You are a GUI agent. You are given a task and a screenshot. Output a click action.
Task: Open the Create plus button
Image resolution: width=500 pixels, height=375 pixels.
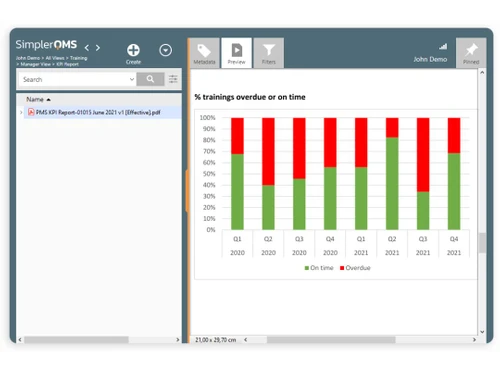coord(133,50)
